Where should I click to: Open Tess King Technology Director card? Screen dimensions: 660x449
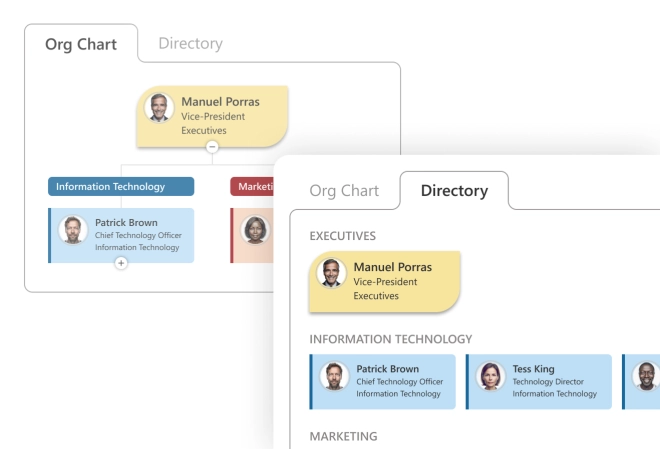(x=538, y=382)
